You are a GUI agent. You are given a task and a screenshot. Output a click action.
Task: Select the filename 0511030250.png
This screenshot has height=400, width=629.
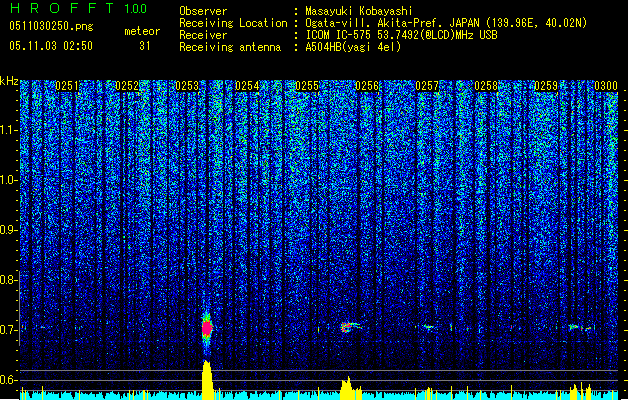pos(51,26)
